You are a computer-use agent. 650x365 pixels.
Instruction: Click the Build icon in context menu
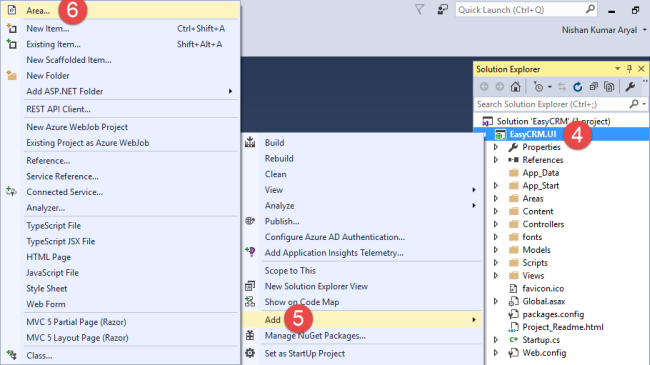click(250, 142)
